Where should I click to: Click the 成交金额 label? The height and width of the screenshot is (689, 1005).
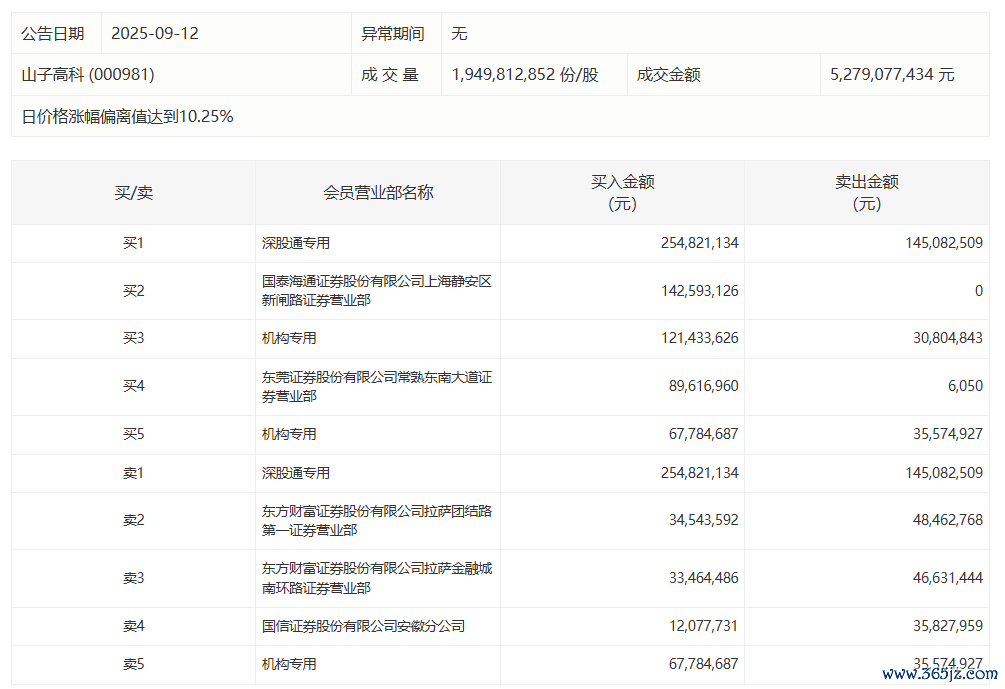coord(669,74)
